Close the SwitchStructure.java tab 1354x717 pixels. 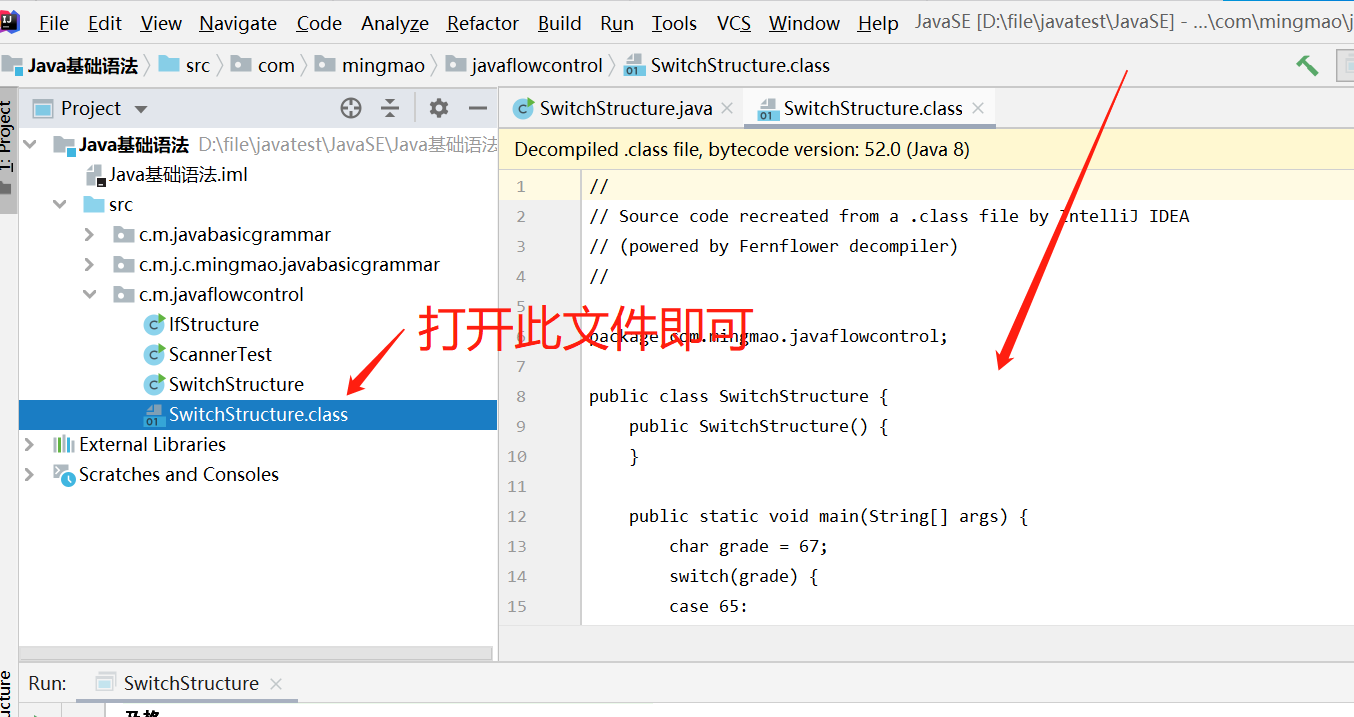(x=727, y=108)
